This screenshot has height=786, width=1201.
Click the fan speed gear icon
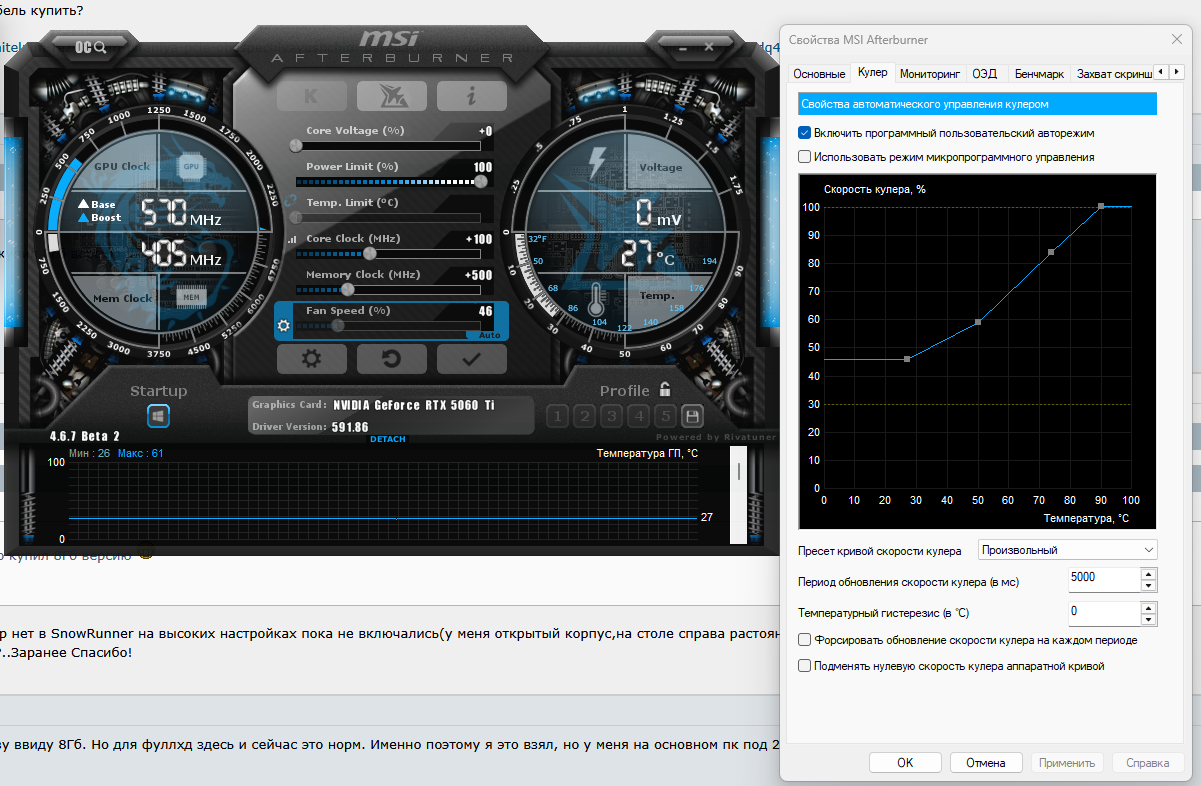click(283, 326)
